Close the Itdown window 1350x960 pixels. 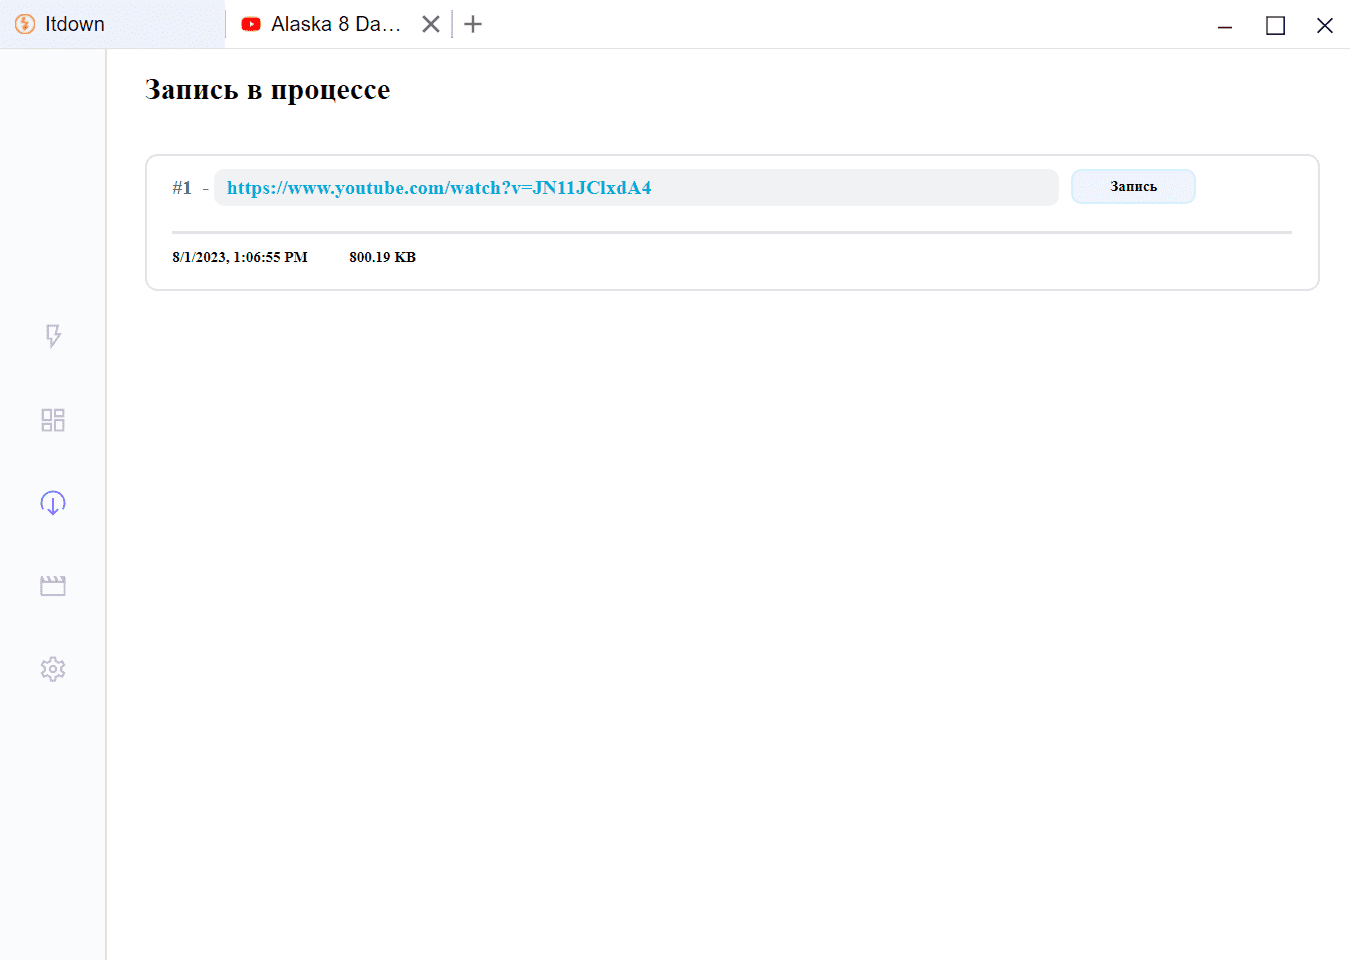(x=1325, y=25)
